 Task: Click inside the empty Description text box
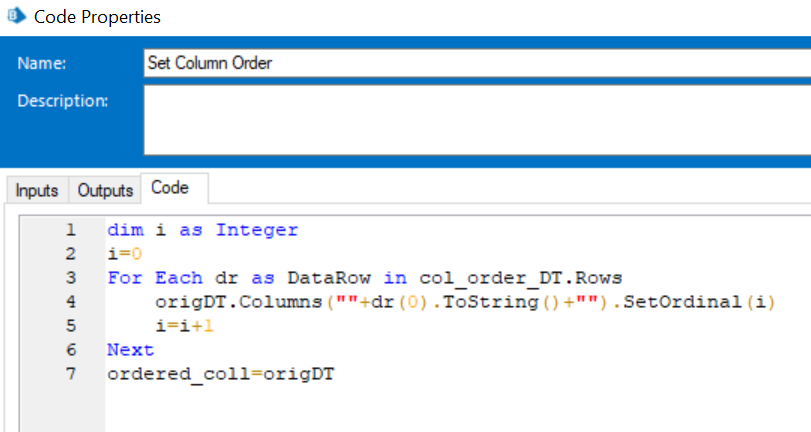click(x=477, y=120)
